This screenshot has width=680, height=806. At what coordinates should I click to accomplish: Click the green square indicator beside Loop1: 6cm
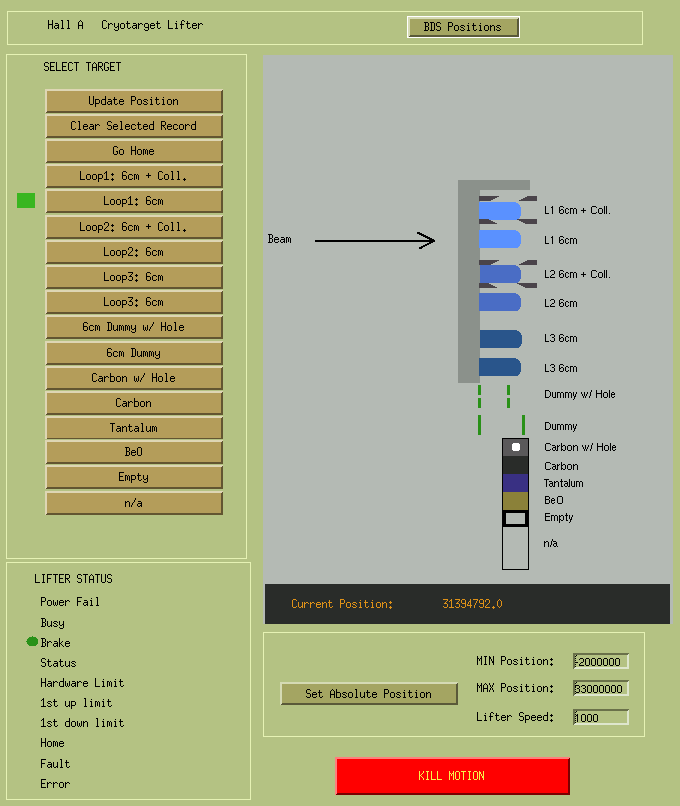[26, 200]
